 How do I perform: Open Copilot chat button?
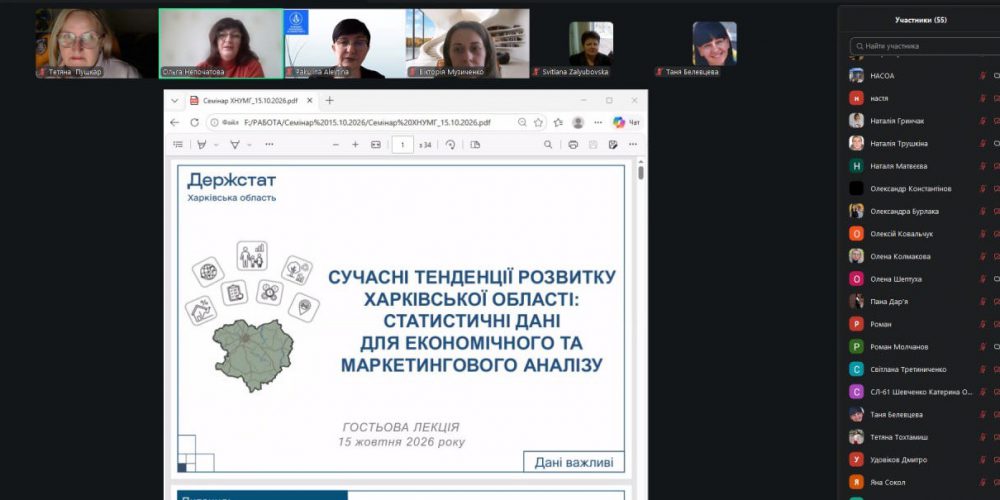tap(626, 122)
